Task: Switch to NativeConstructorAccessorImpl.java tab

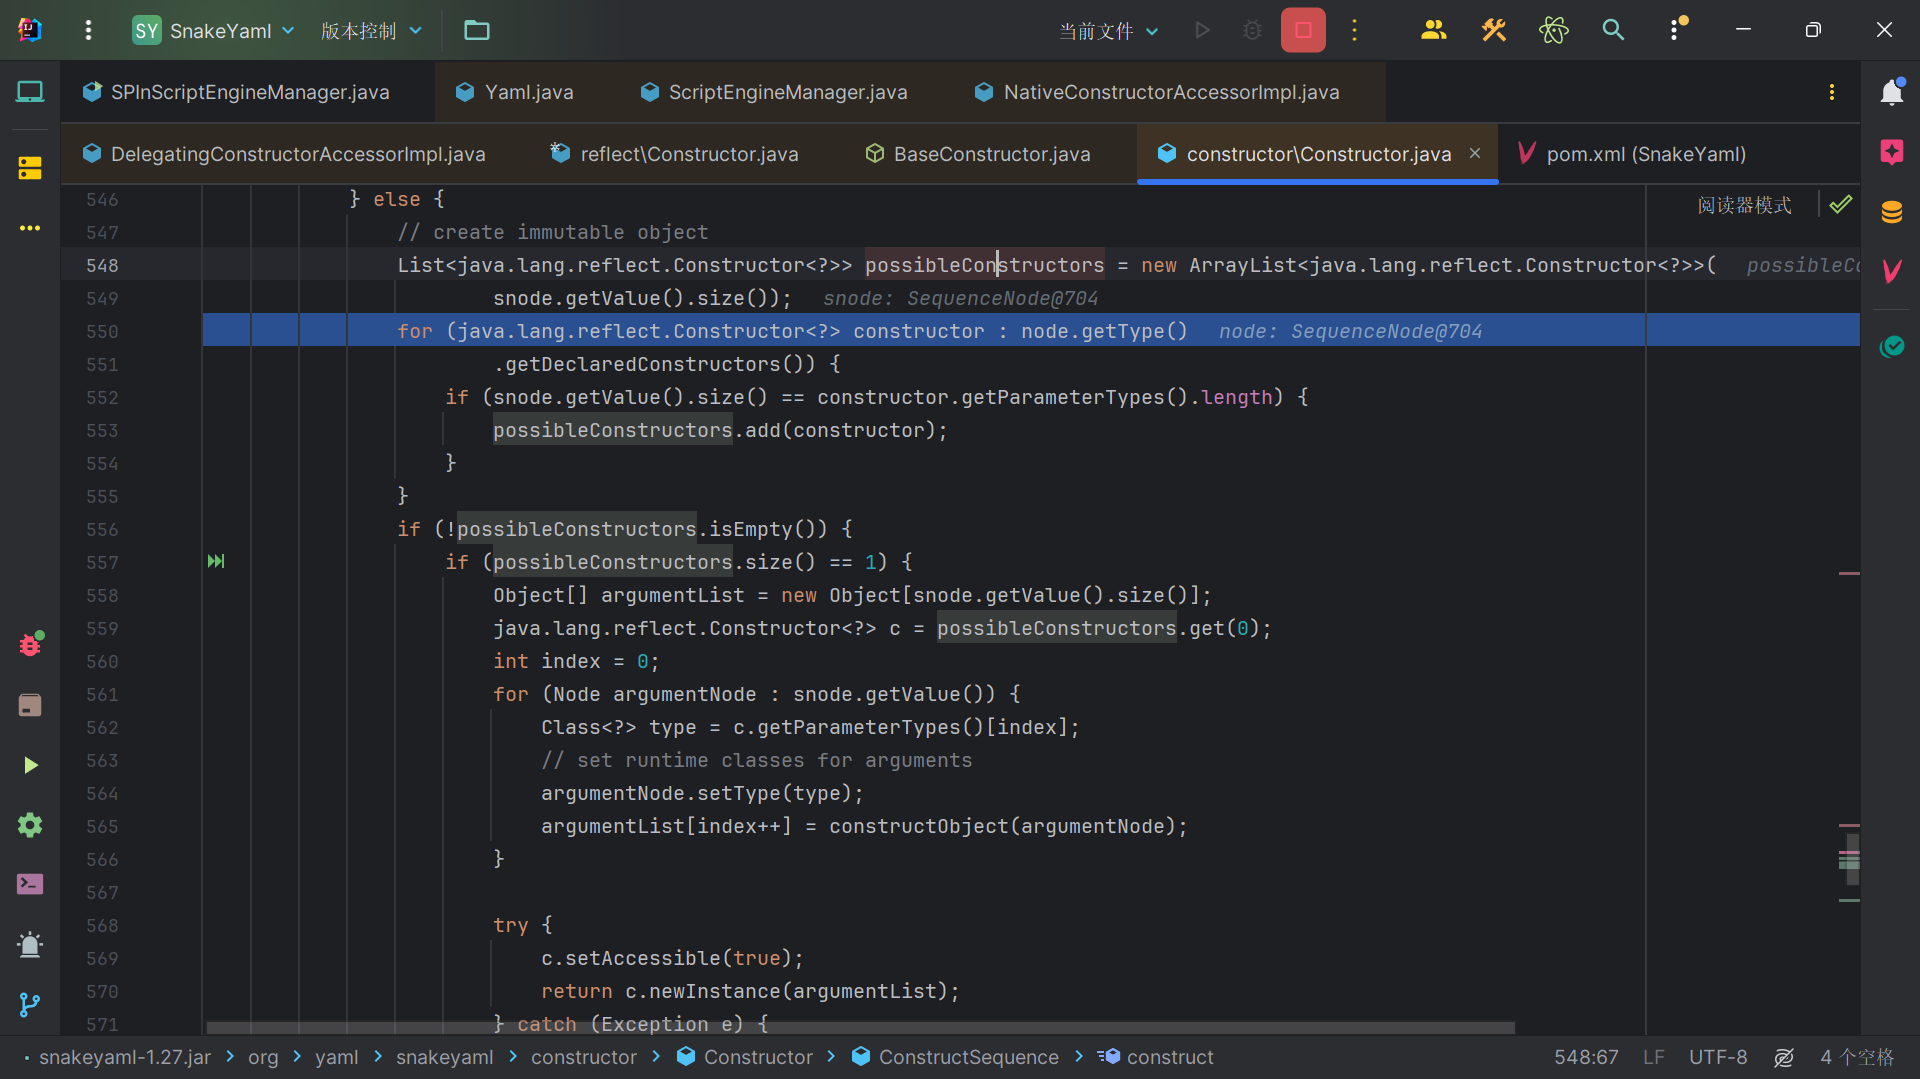Action: 1157,92
